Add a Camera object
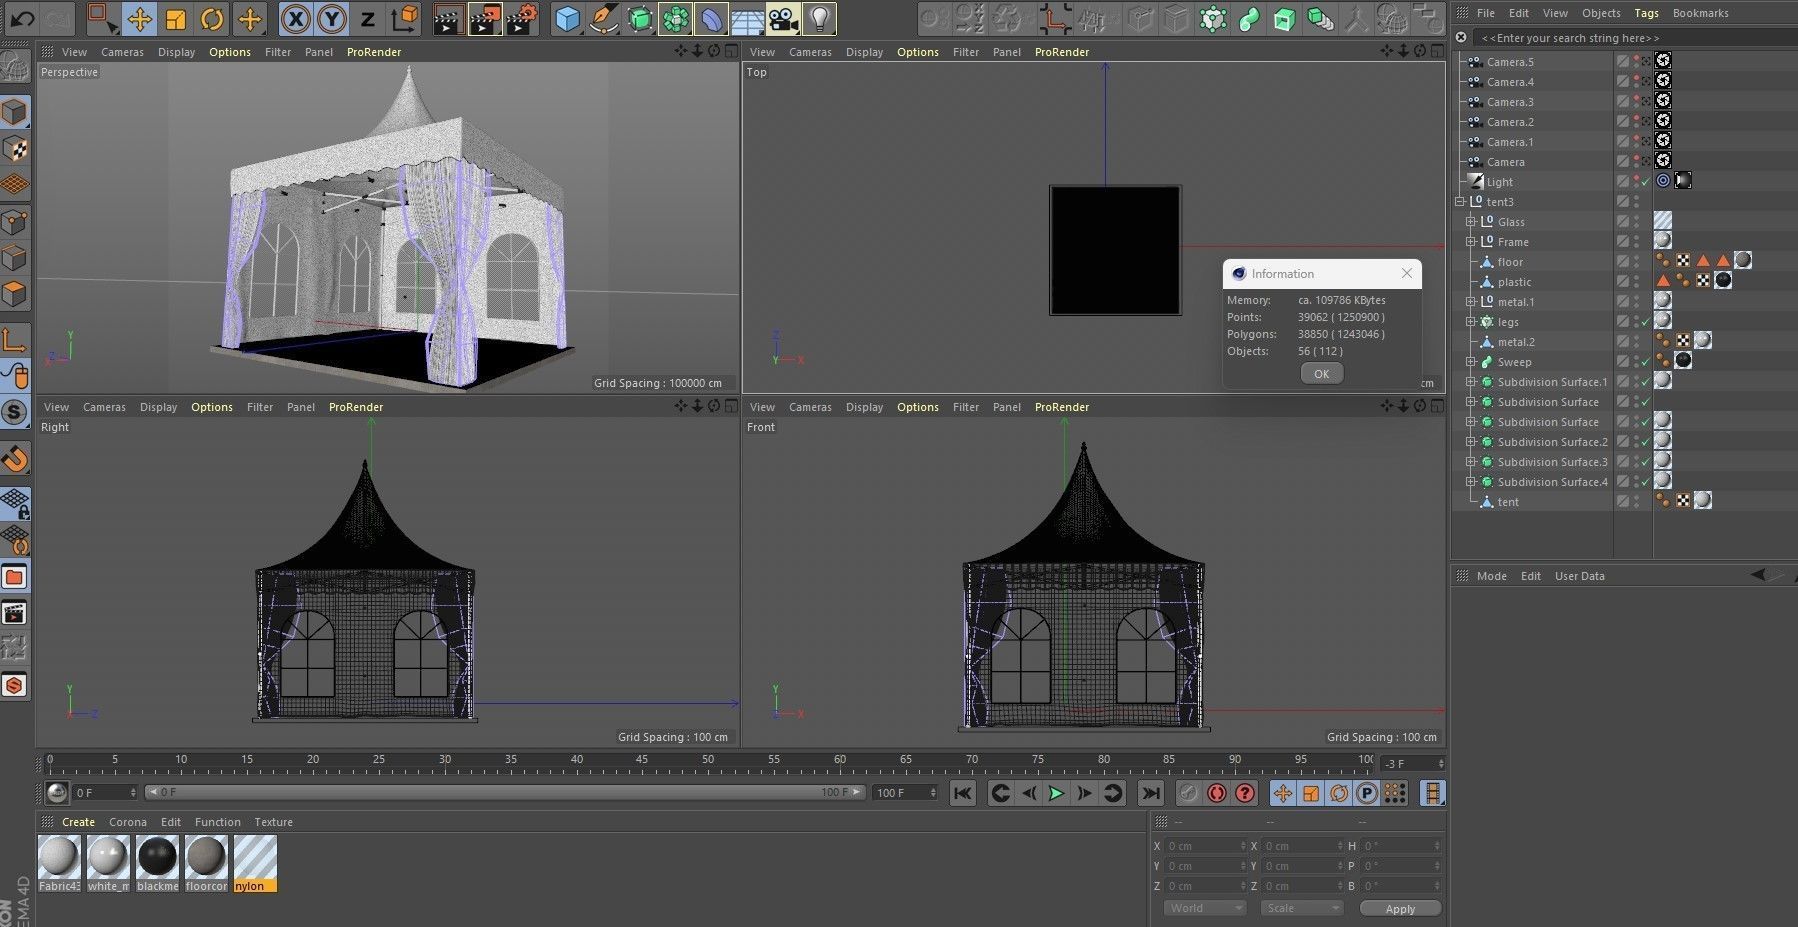1798x927 pixels. point(784,19)
